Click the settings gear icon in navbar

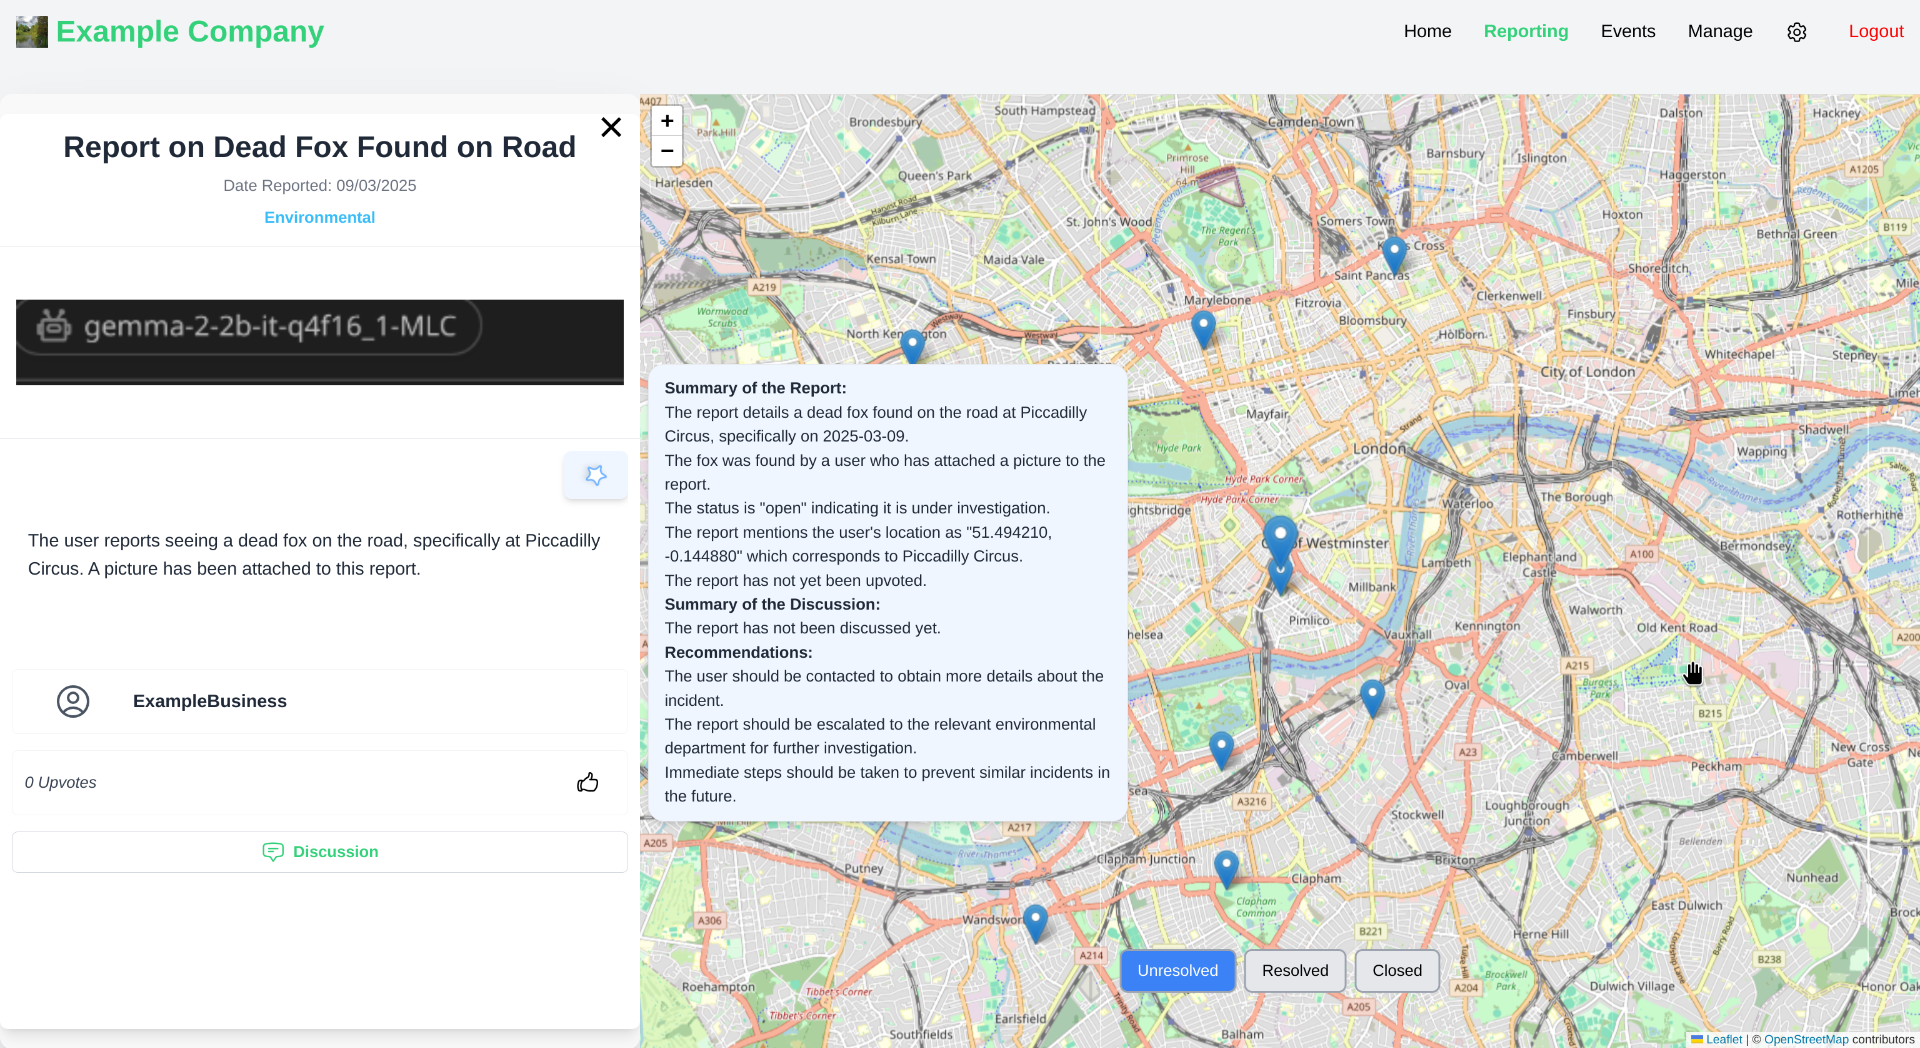click(x=1796, y=32)
